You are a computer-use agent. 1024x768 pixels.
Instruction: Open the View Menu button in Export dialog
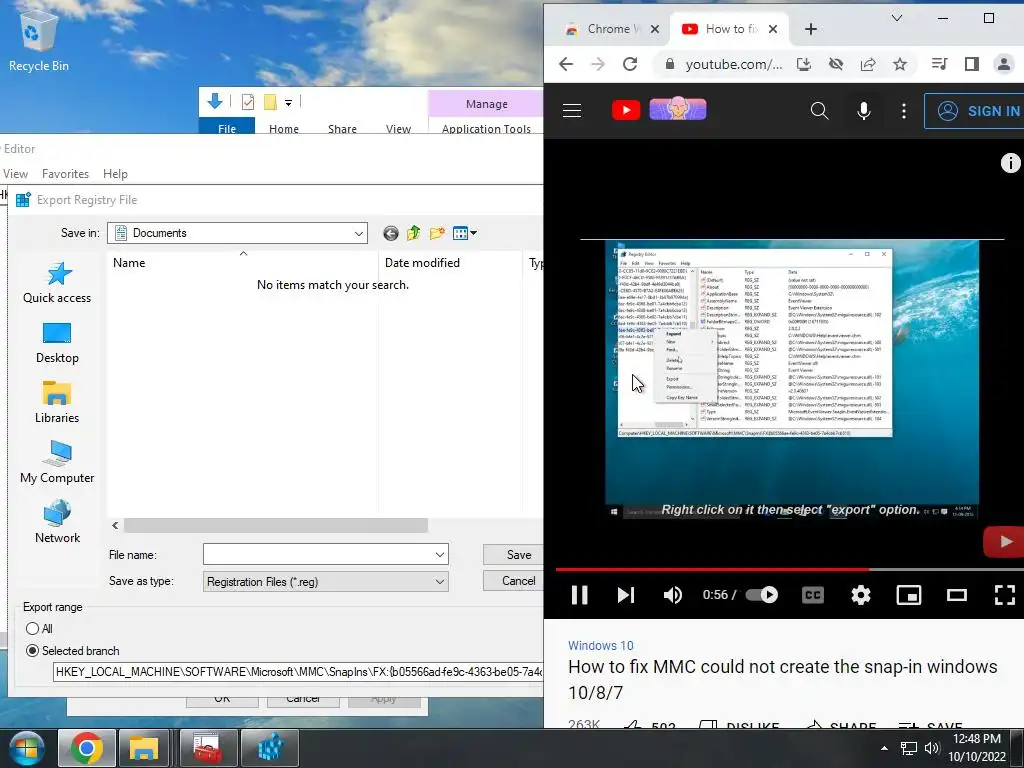(x=464, y=233)
